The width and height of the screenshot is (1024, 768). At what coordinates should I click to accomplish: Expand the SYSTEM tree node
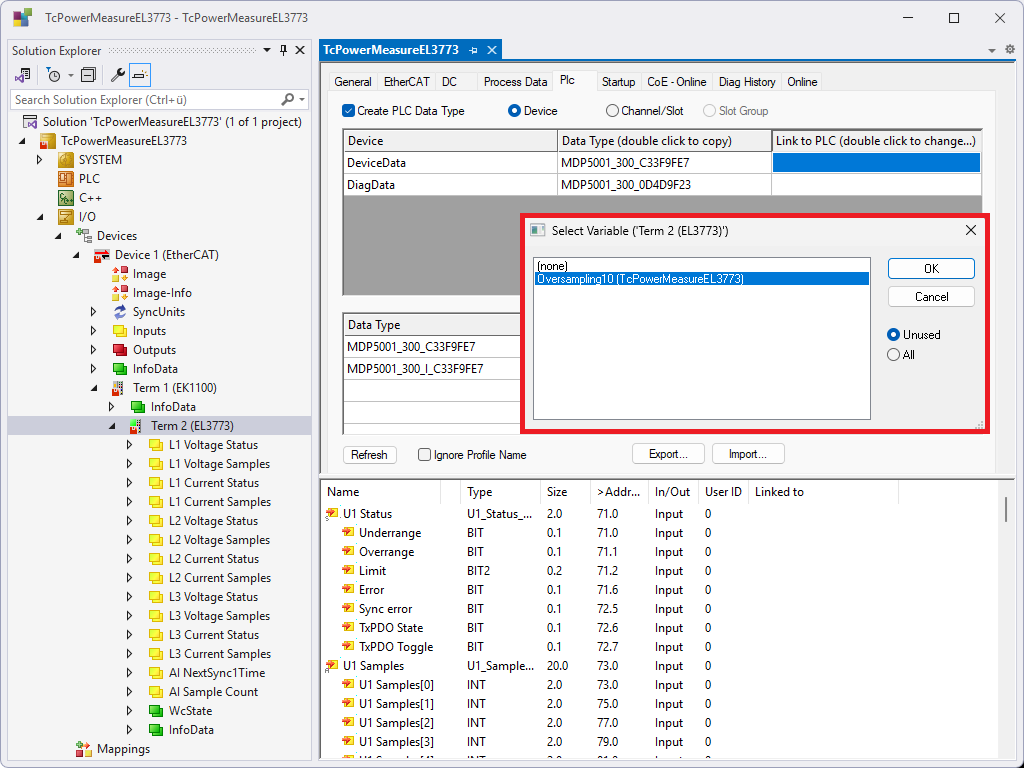coord(40,160)
